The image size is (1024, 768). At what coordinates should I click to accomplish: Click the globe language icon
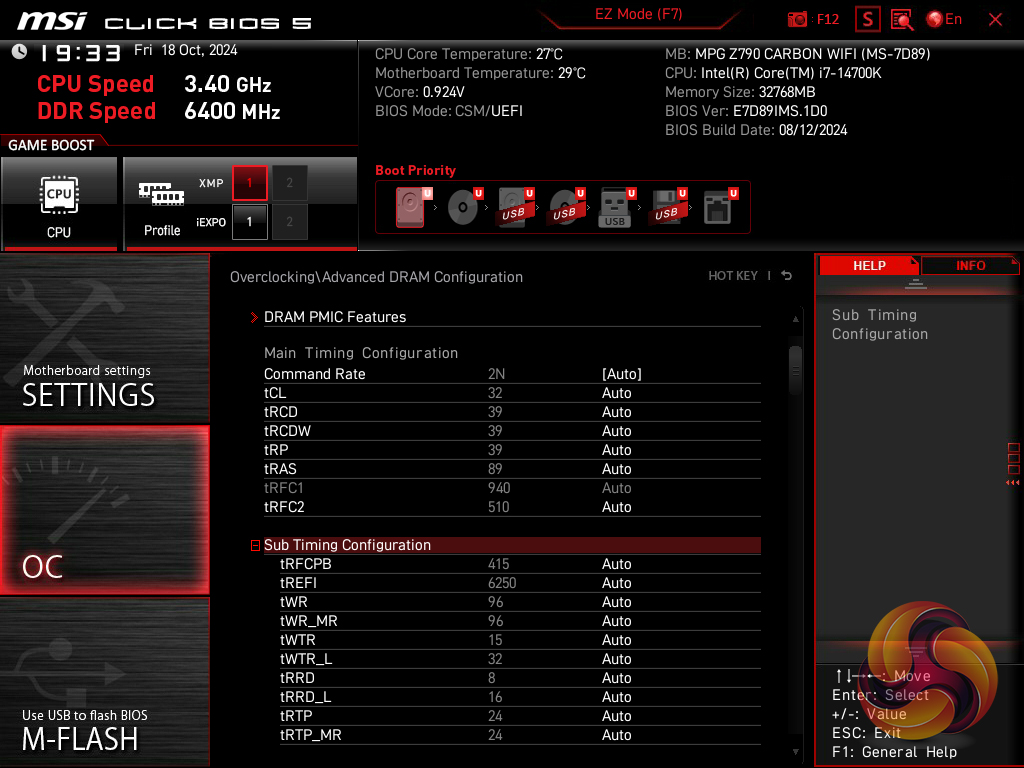coord(936,19)
